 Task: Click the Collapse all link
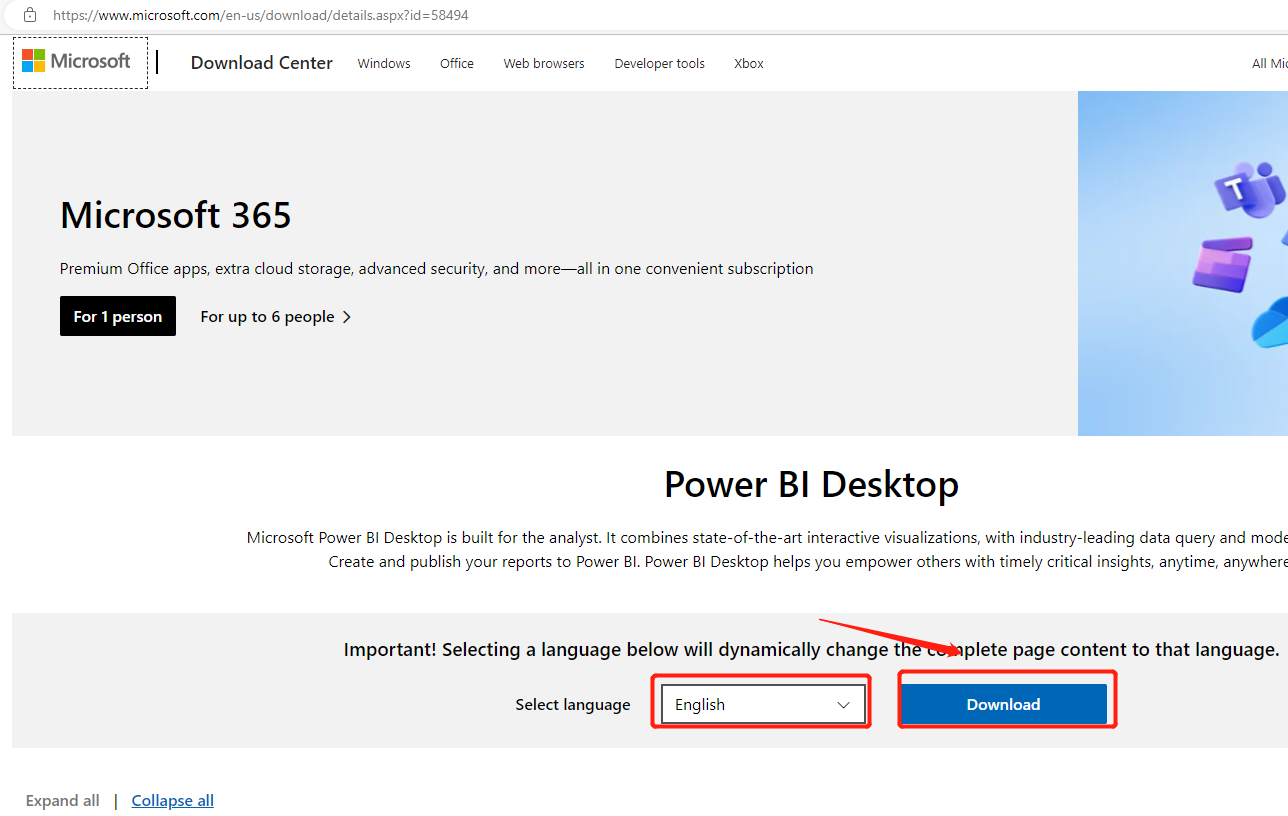click(x=171, y=800)
